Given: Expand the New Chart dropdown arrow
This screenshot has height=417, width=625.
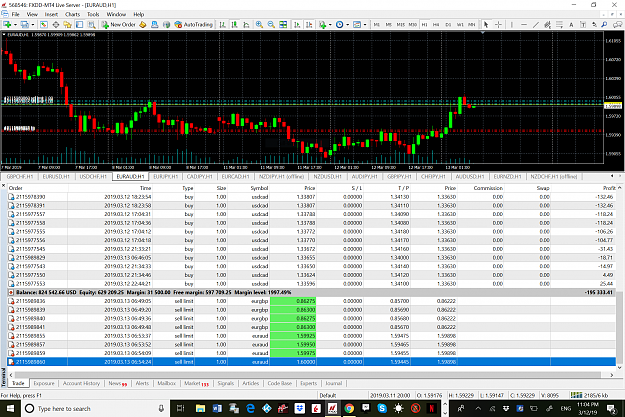Looking at the screenshot, I should coord(15,25).
